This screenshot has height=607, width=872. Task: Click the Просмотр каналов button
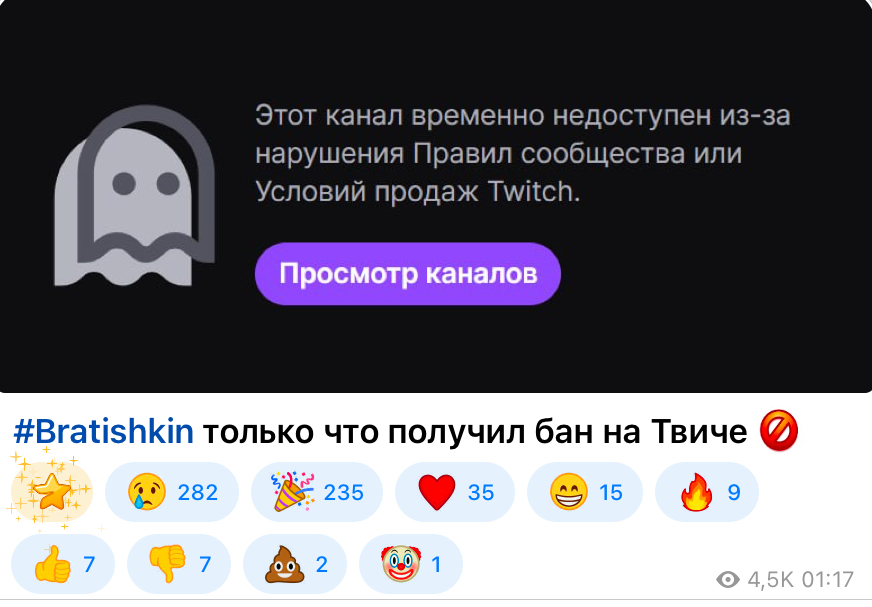(408, 274)
